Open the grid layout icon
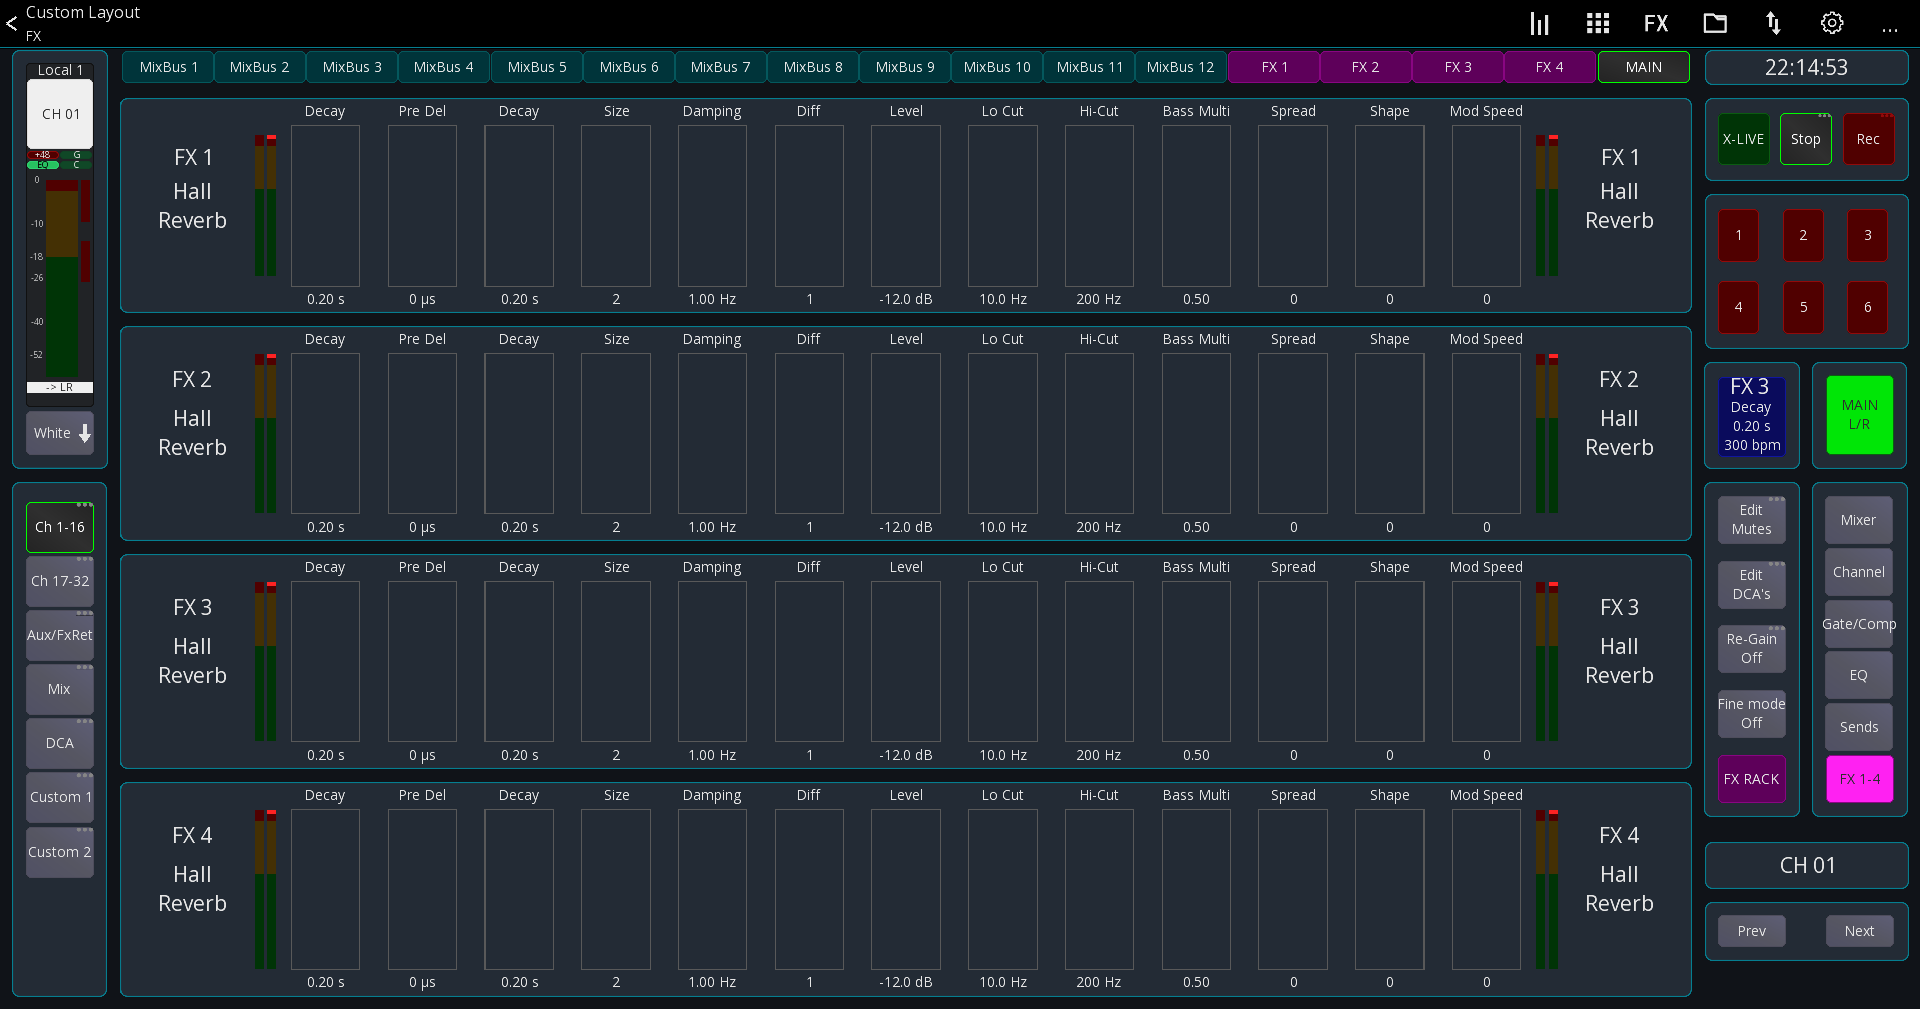The image size is (1920, 1009). pyautogui.click(x=1598, y=23)
